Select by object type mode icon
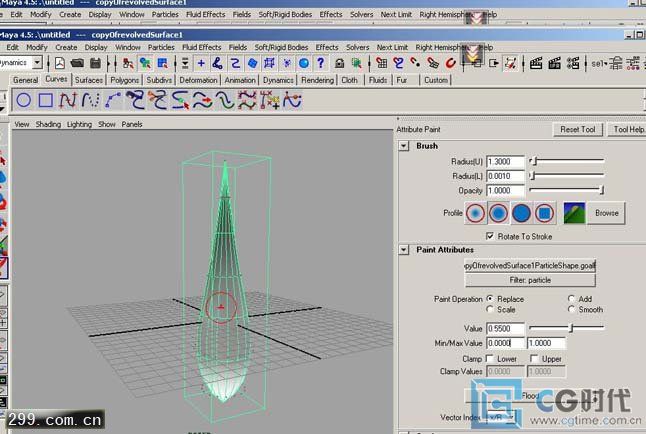Image resolution: width=646 pixels, height=434 pixels. (x=145, y=63)
